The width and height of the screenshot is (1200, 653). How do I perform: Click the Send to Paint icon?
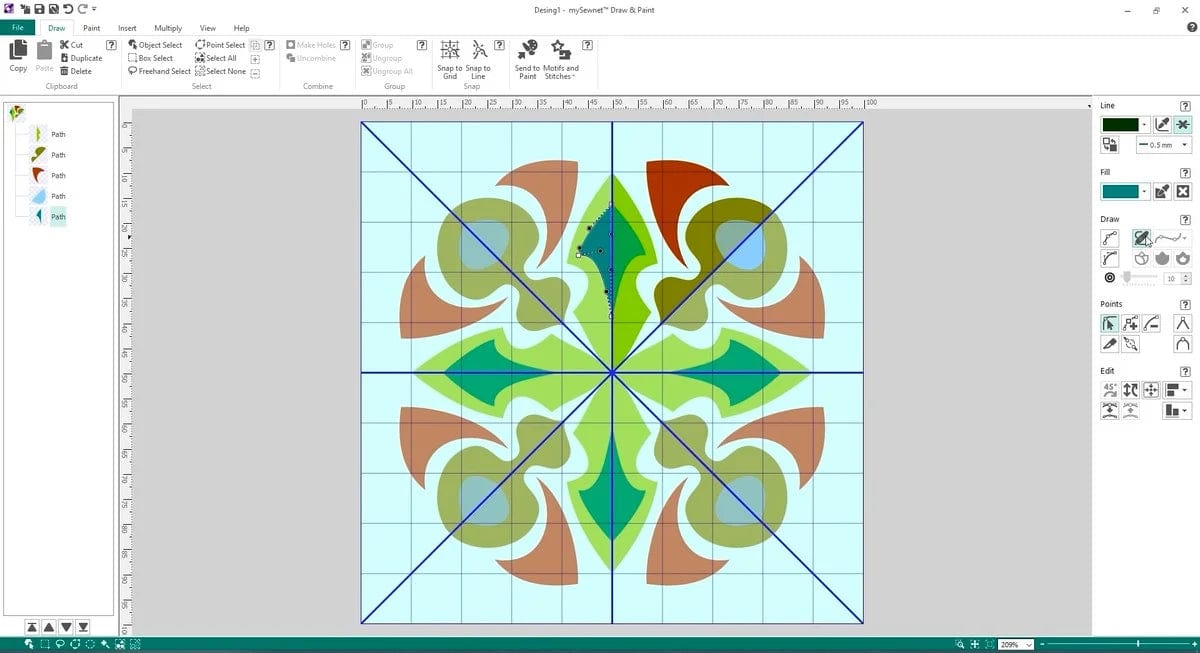[528, 57]
